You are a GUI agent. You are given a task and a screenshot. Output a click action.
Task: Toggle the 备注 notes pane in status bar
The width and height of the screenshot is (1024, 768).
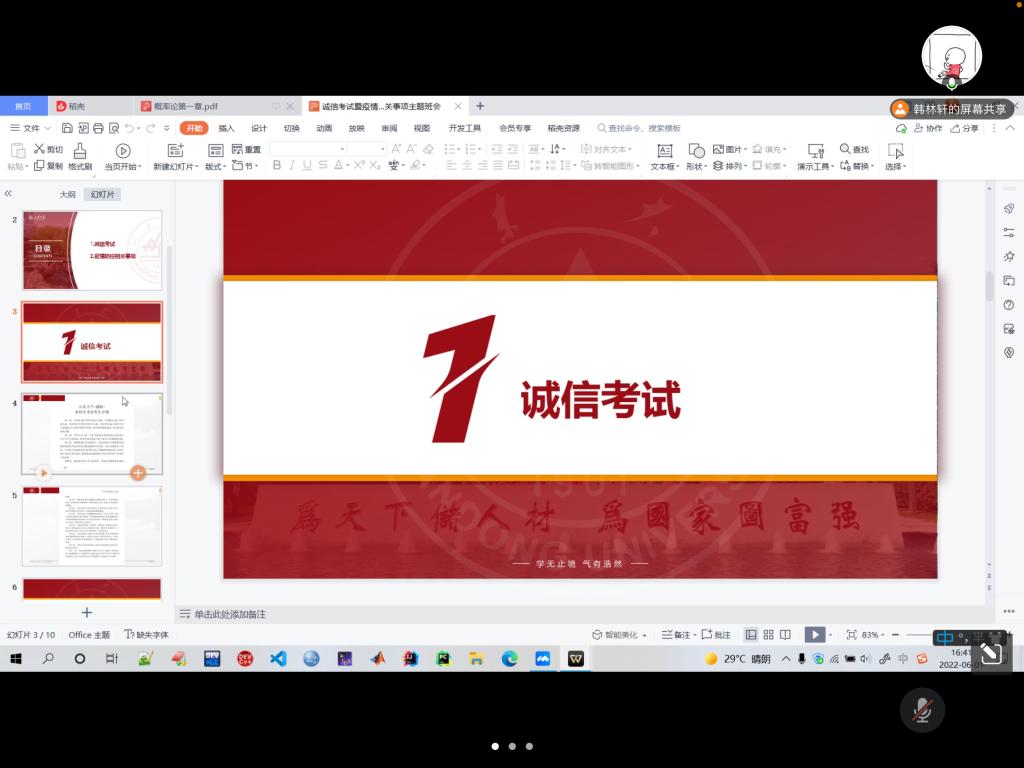pyautogui.click(x=677, y=635)
